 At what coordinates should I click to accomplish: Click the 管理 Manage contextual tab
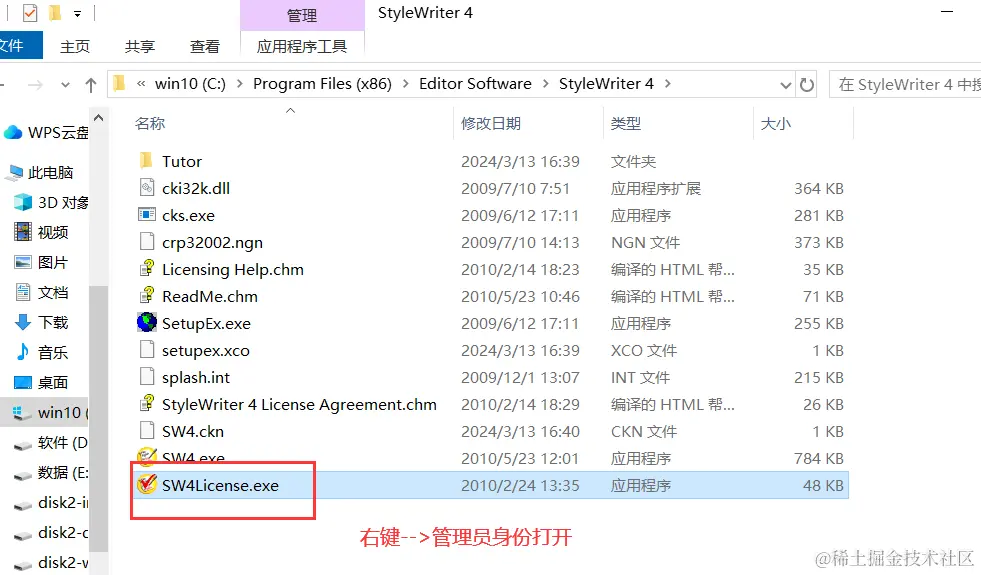(x=302, y=16)
